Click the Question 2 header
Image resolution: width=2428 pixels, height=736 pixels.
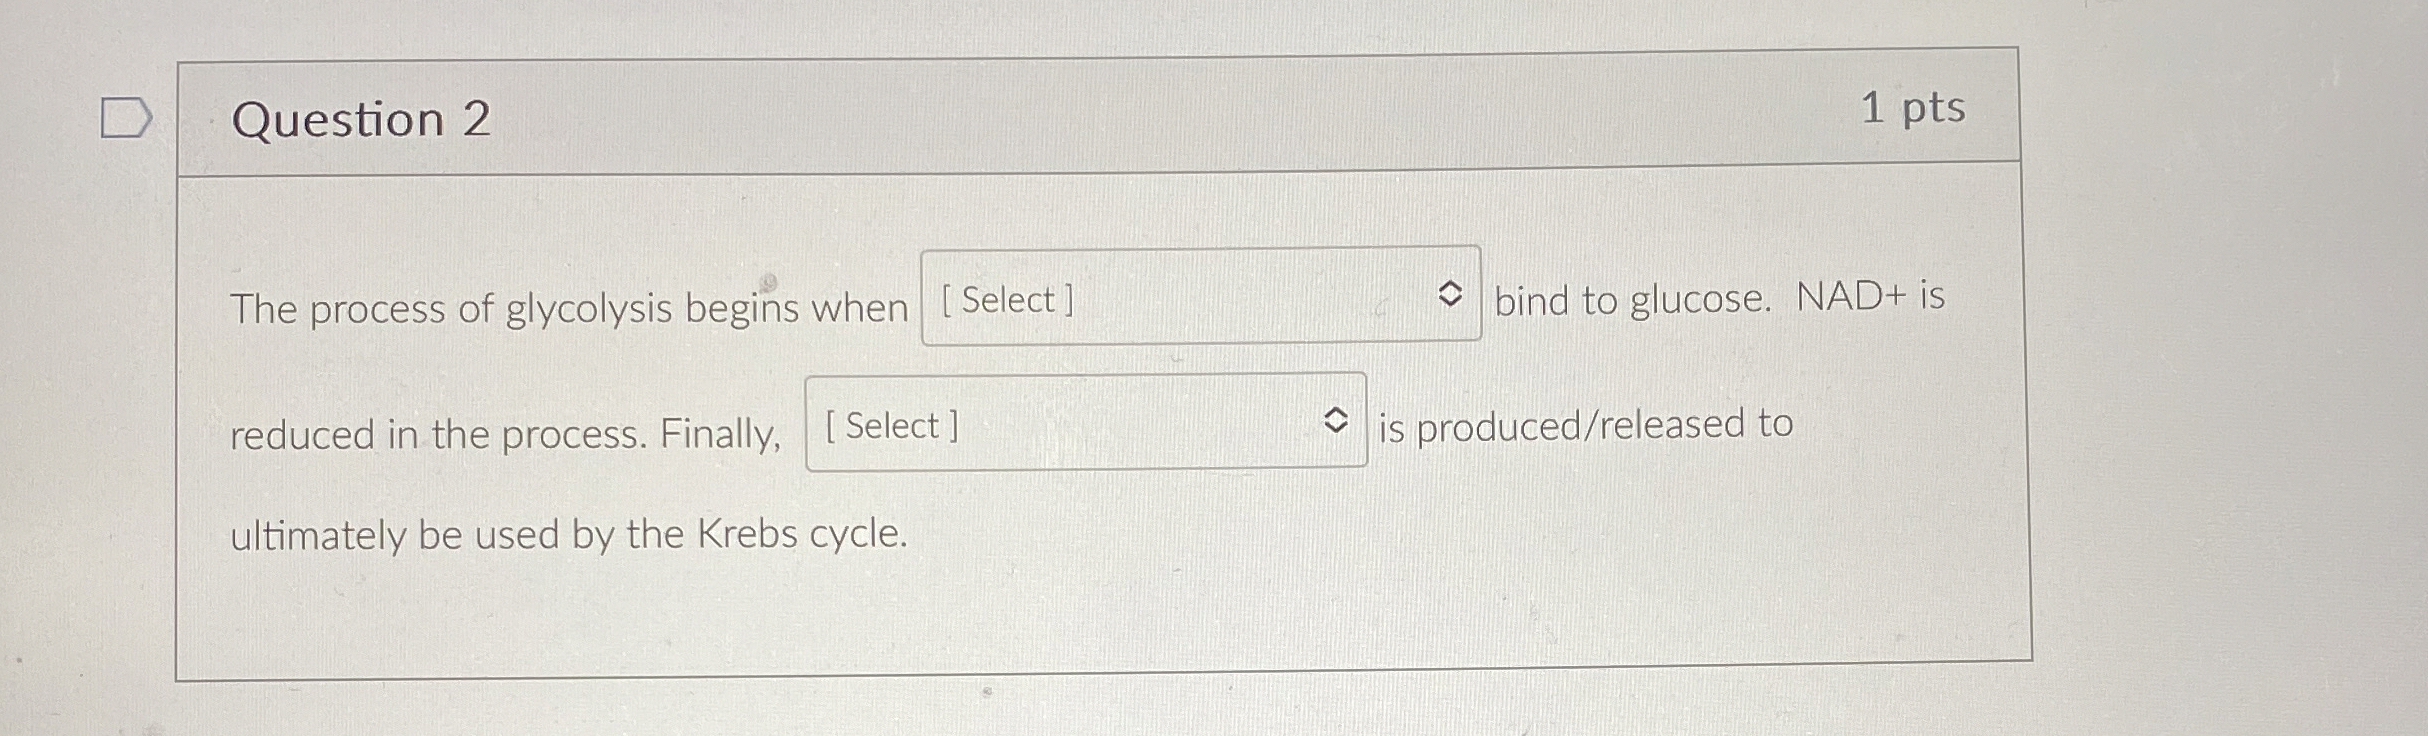click(x=362, y=118)
